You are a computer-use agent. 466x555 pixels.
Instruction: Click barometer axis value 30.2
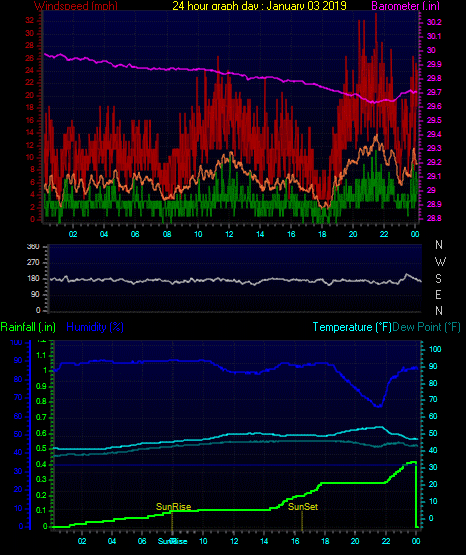[434, 22]
